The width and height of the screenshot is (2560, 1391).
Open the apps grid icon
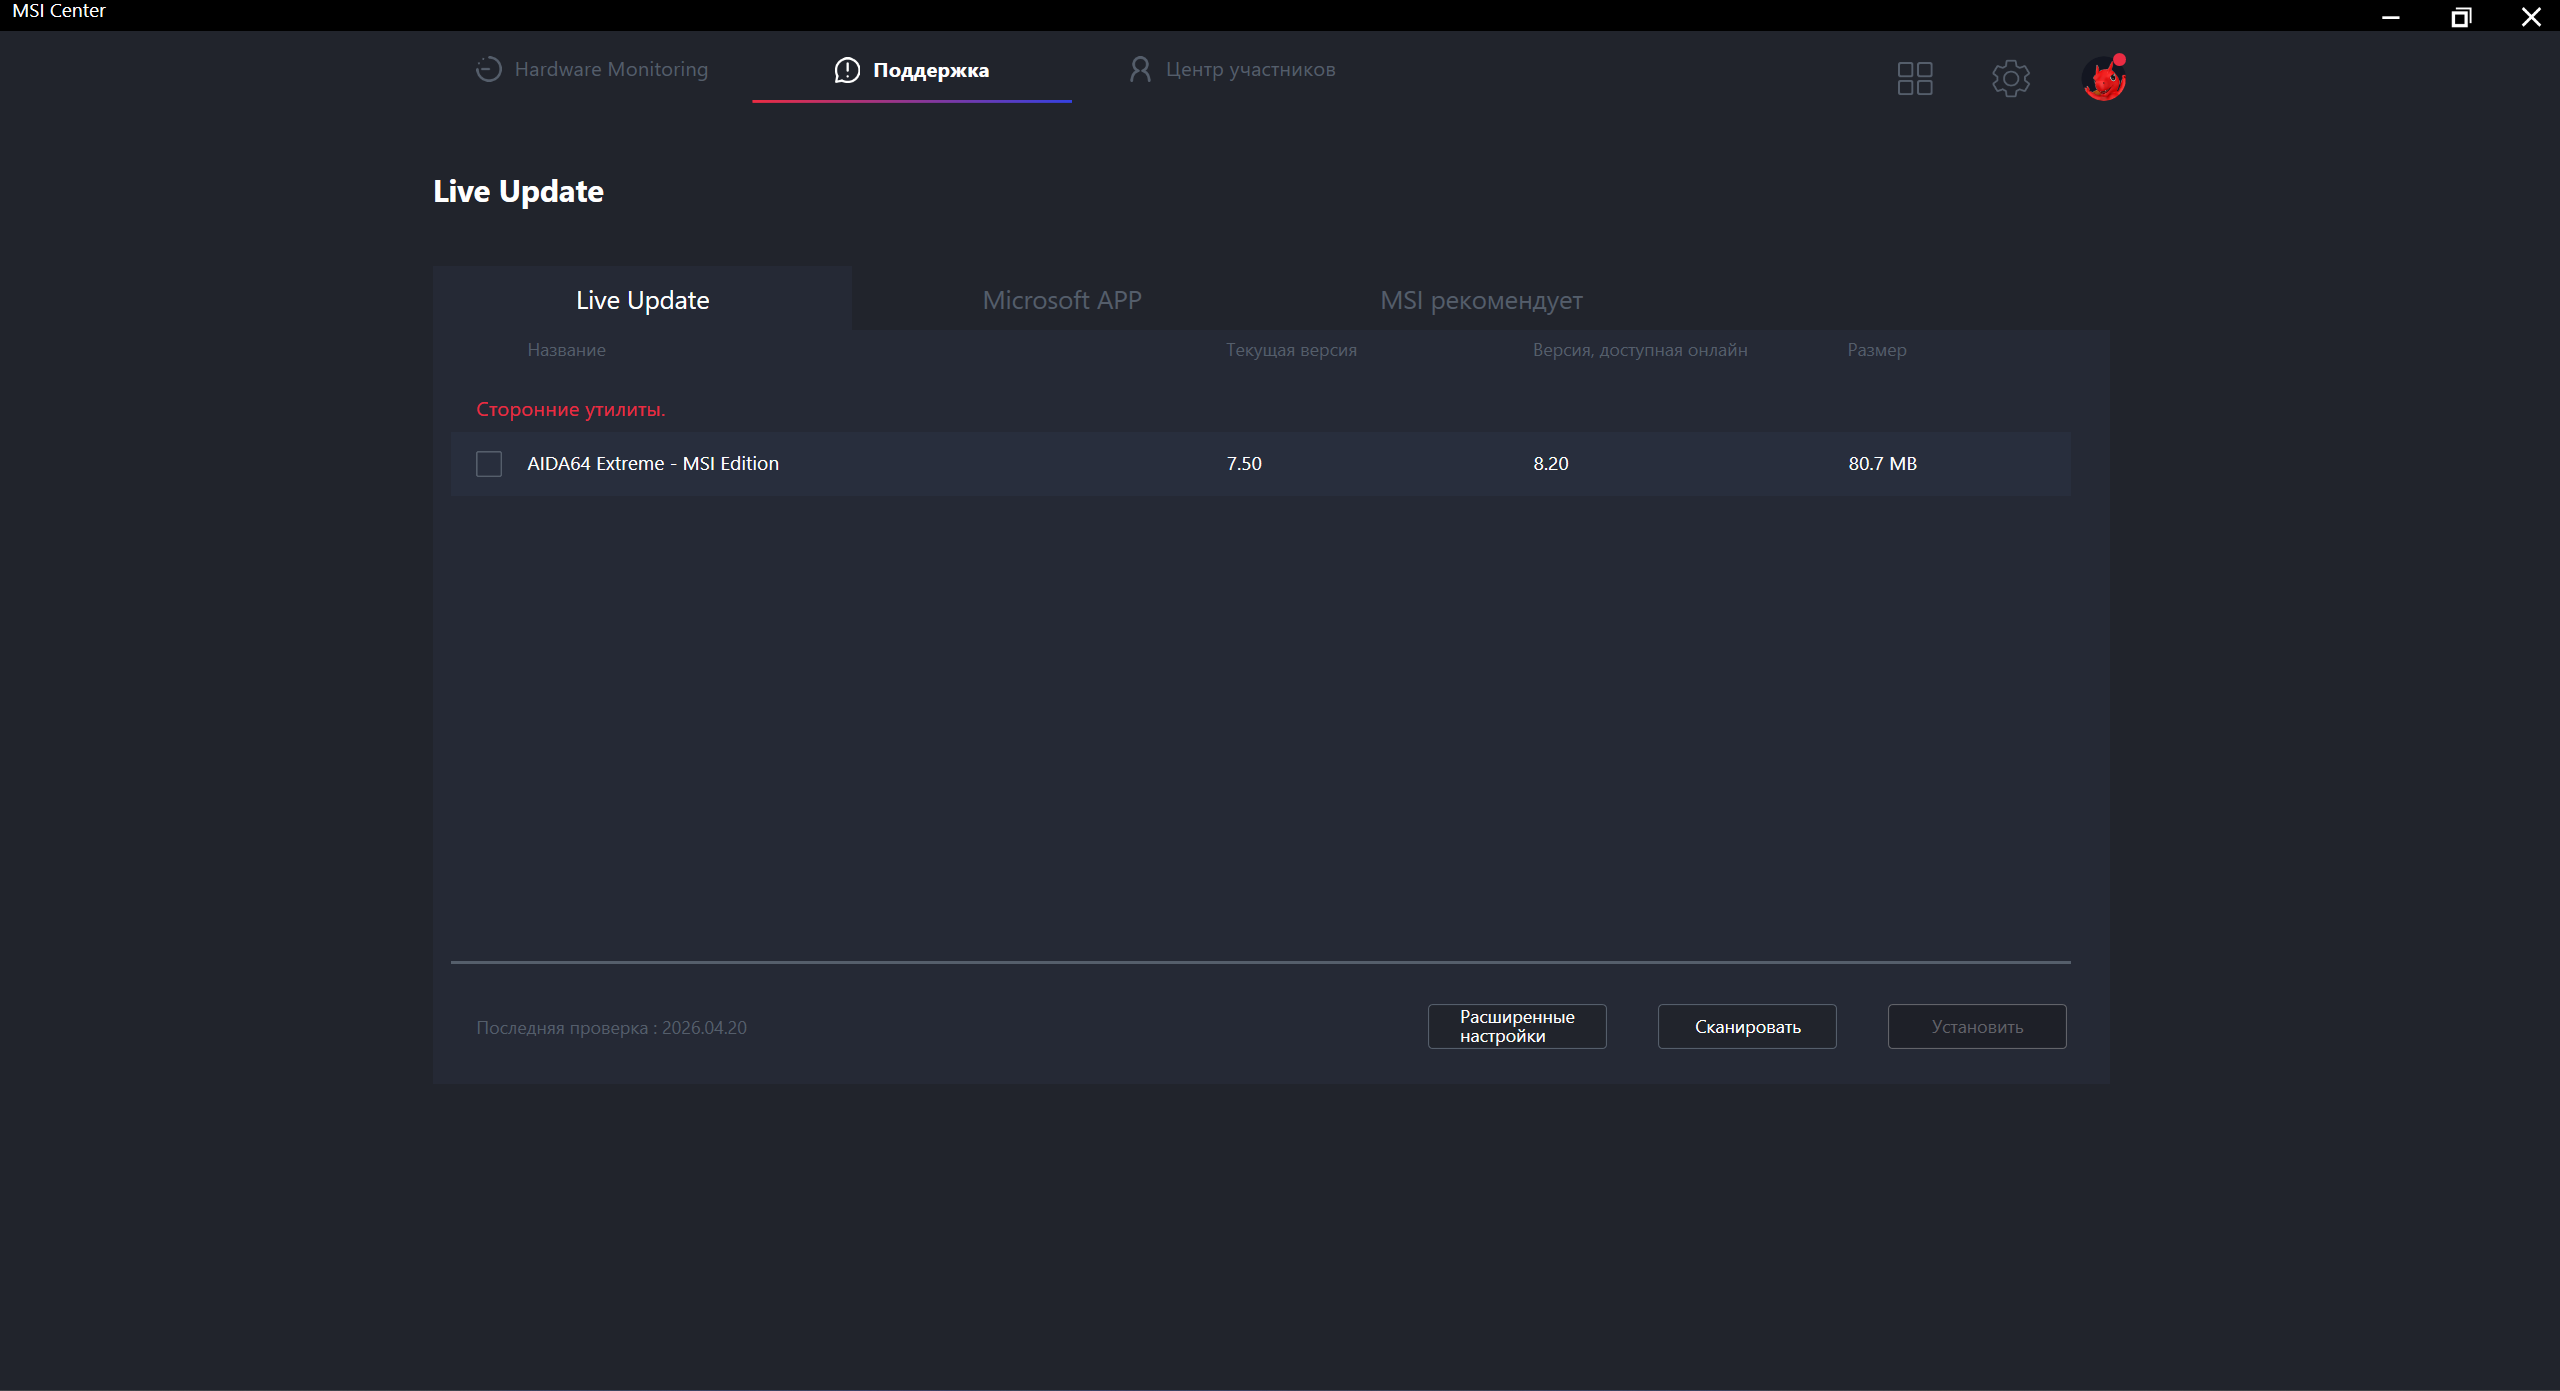(1915, 78)
